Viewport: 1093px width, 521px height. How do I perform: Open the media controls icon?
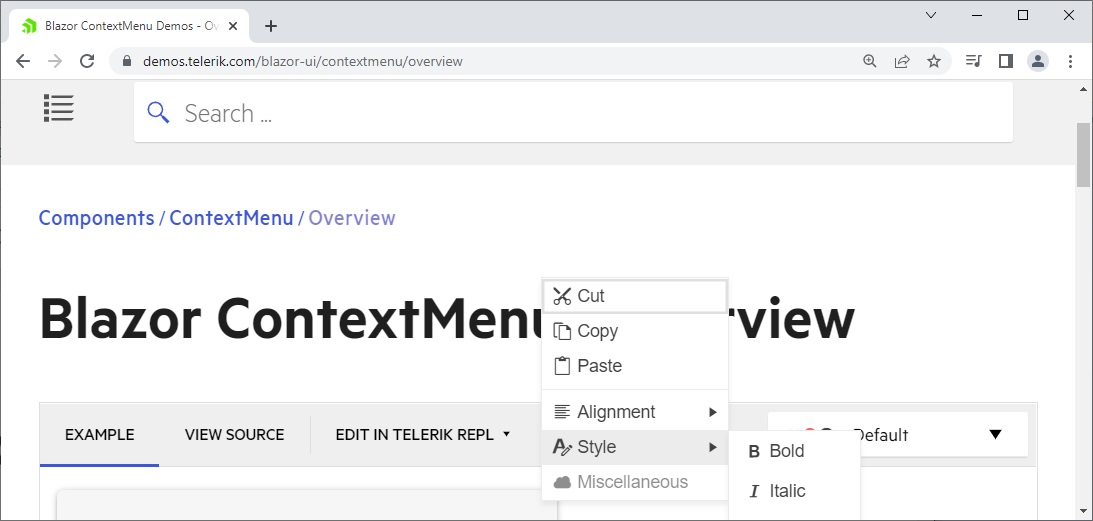pos(973,61)
